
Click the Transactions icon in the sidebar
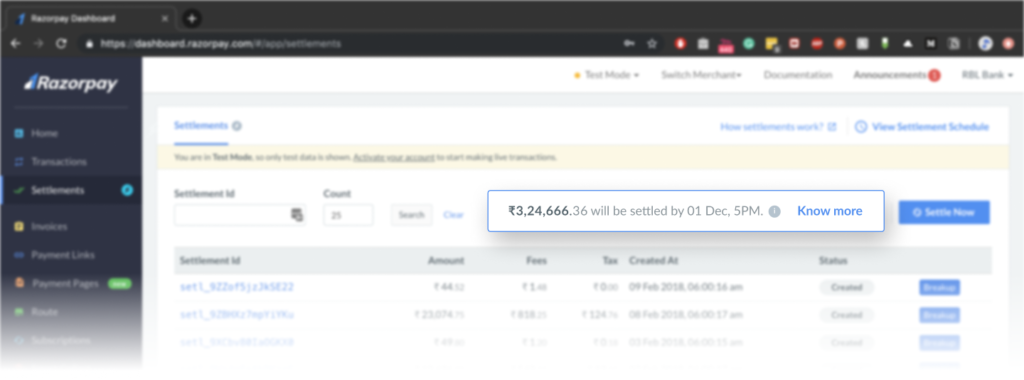pyautogui.click(x=19, y=161)
